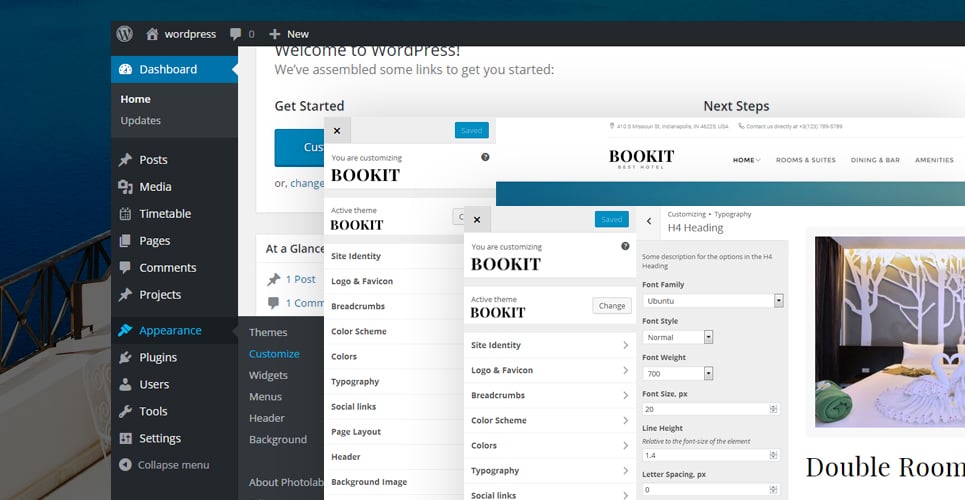Open the home icon next to wordpress
Image resolution: width=965 pixels, height=500 pixels.
point(152,34)
